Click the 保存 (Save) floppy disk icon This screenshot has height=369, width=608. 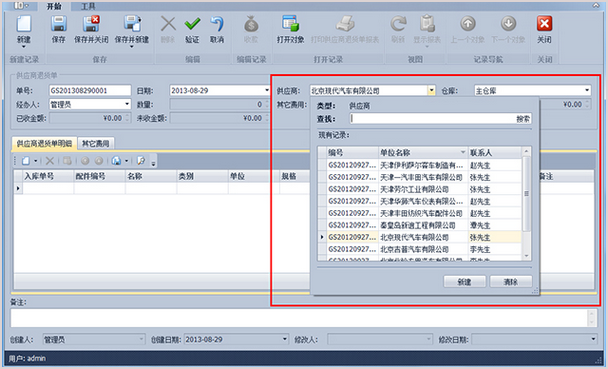pos(59,24)
